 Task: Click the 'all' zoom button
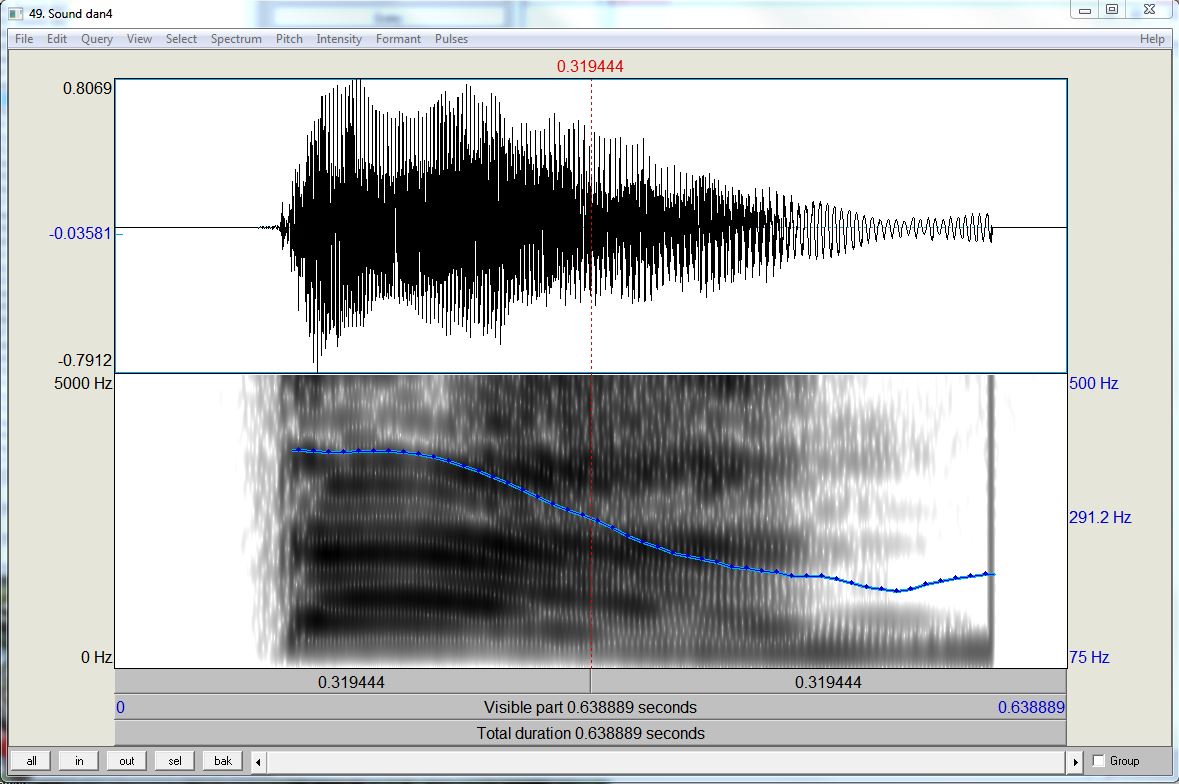click(x=32, y=761)
